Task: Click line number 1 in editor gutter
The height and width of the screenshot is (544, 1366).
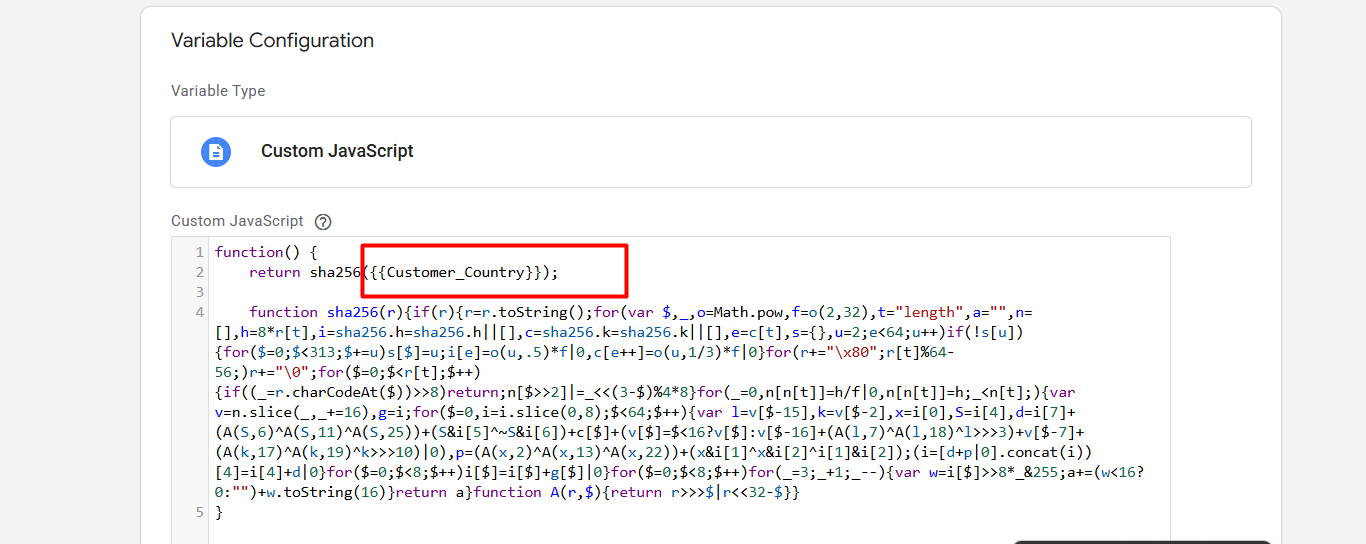Action: 200,252
